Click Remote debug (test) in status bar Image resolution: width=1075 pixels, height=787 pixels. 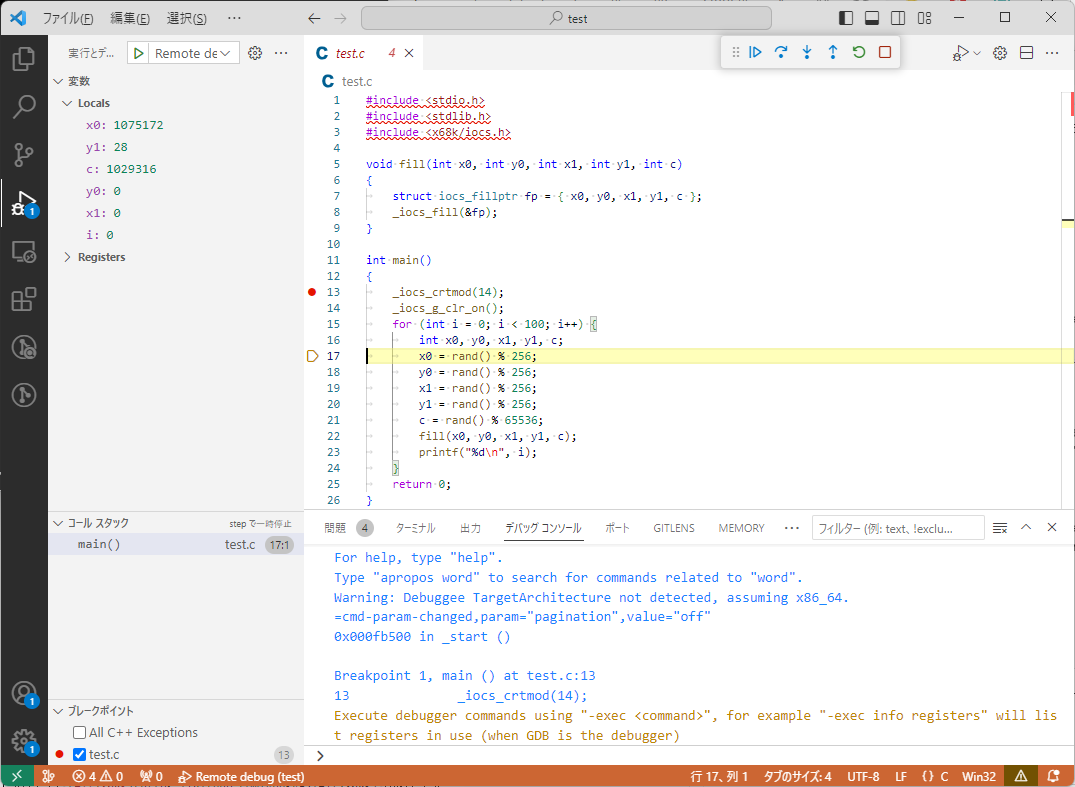pyautogui.click(x=241, y=777)
